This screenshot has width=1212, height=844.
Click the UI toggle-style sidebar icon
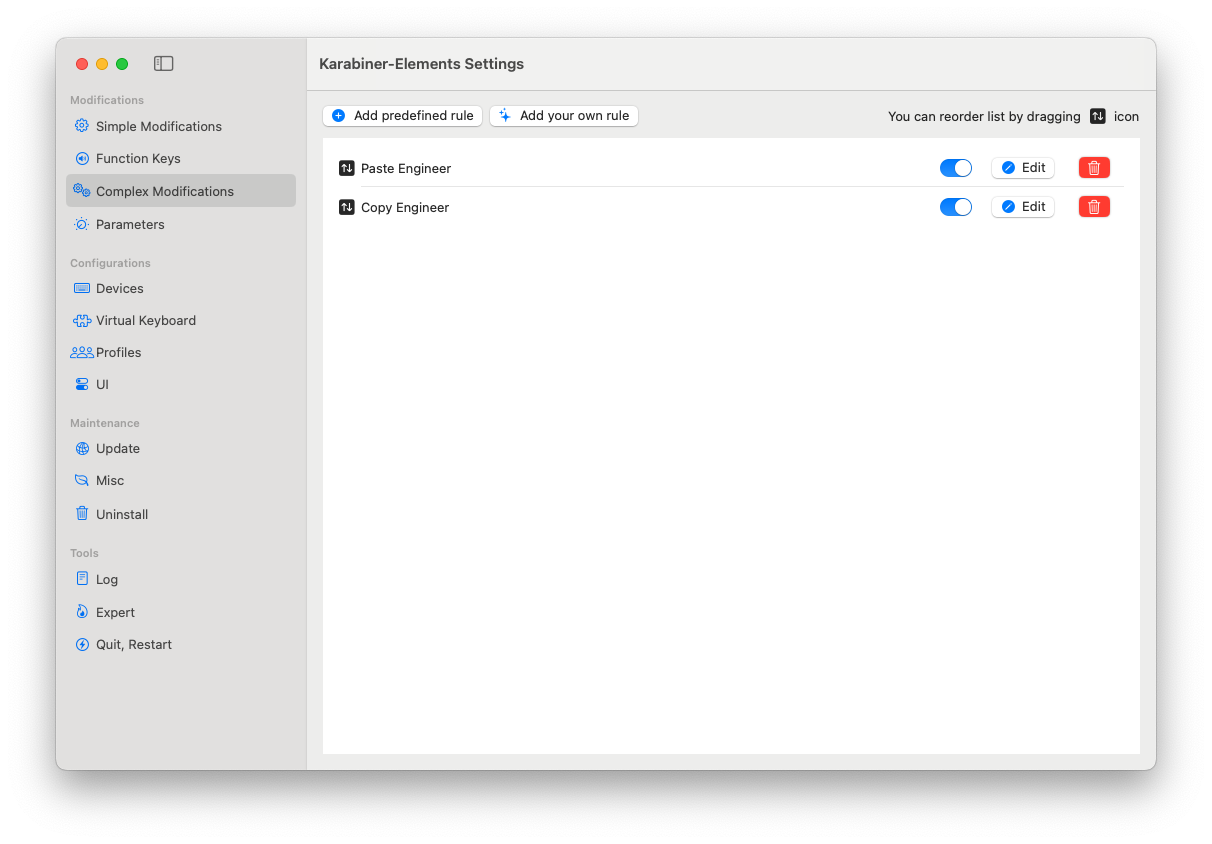pos(82,384)
